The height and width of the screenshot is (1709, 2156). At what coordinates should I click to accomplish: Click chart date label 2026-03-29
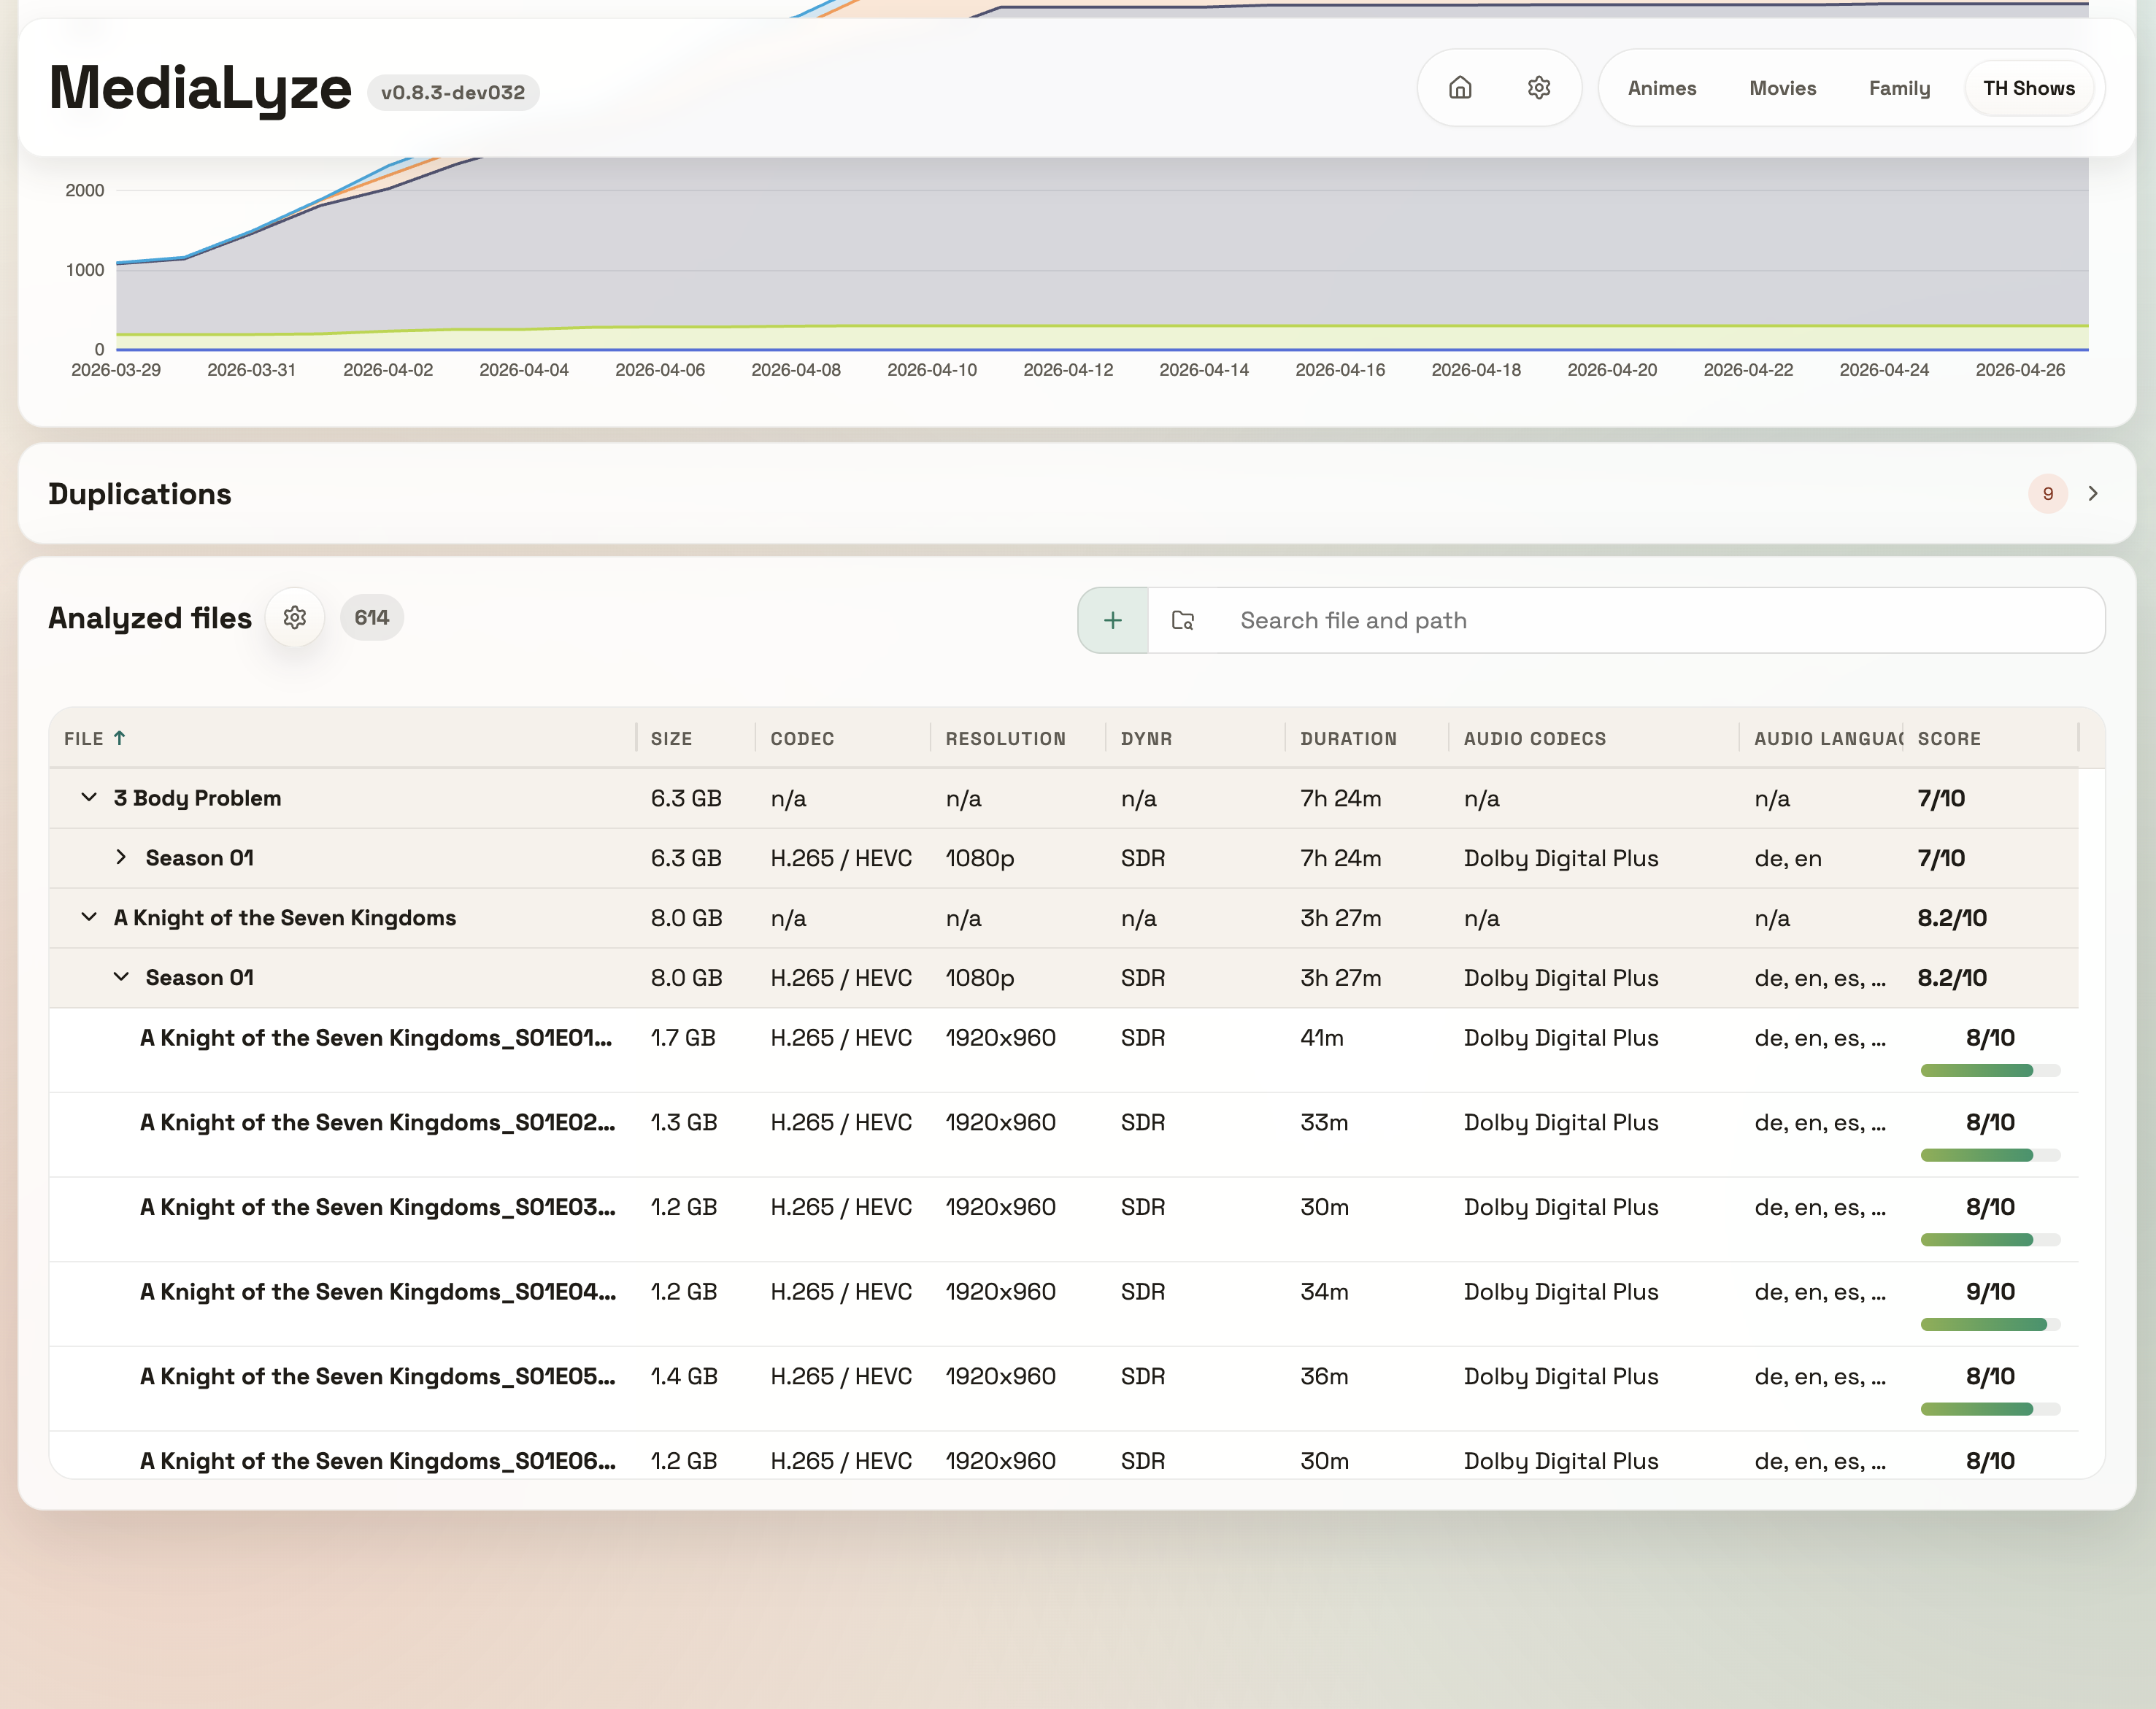point(116,370)
